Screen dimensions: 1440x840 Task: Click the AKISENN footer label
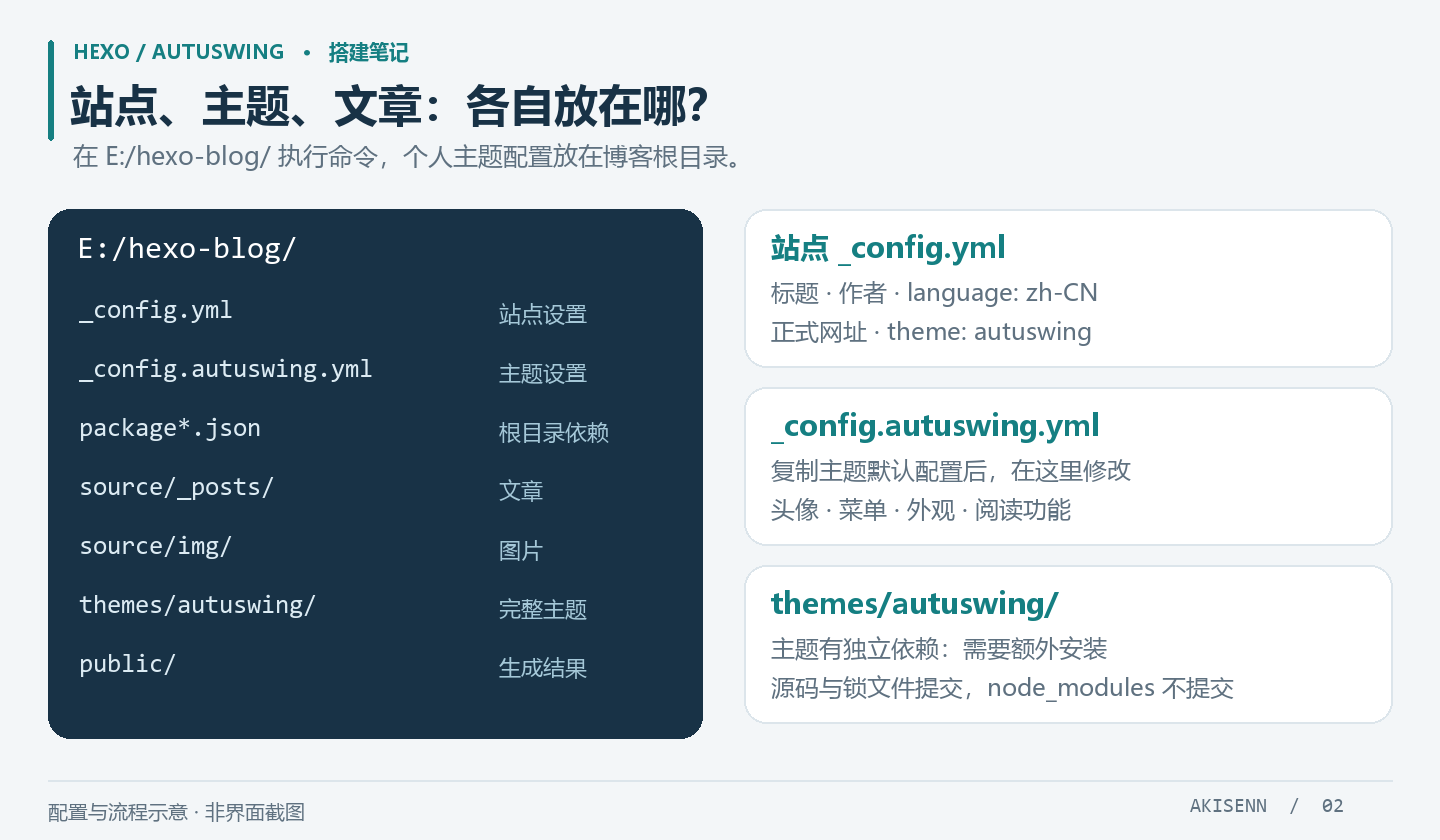1228,806
